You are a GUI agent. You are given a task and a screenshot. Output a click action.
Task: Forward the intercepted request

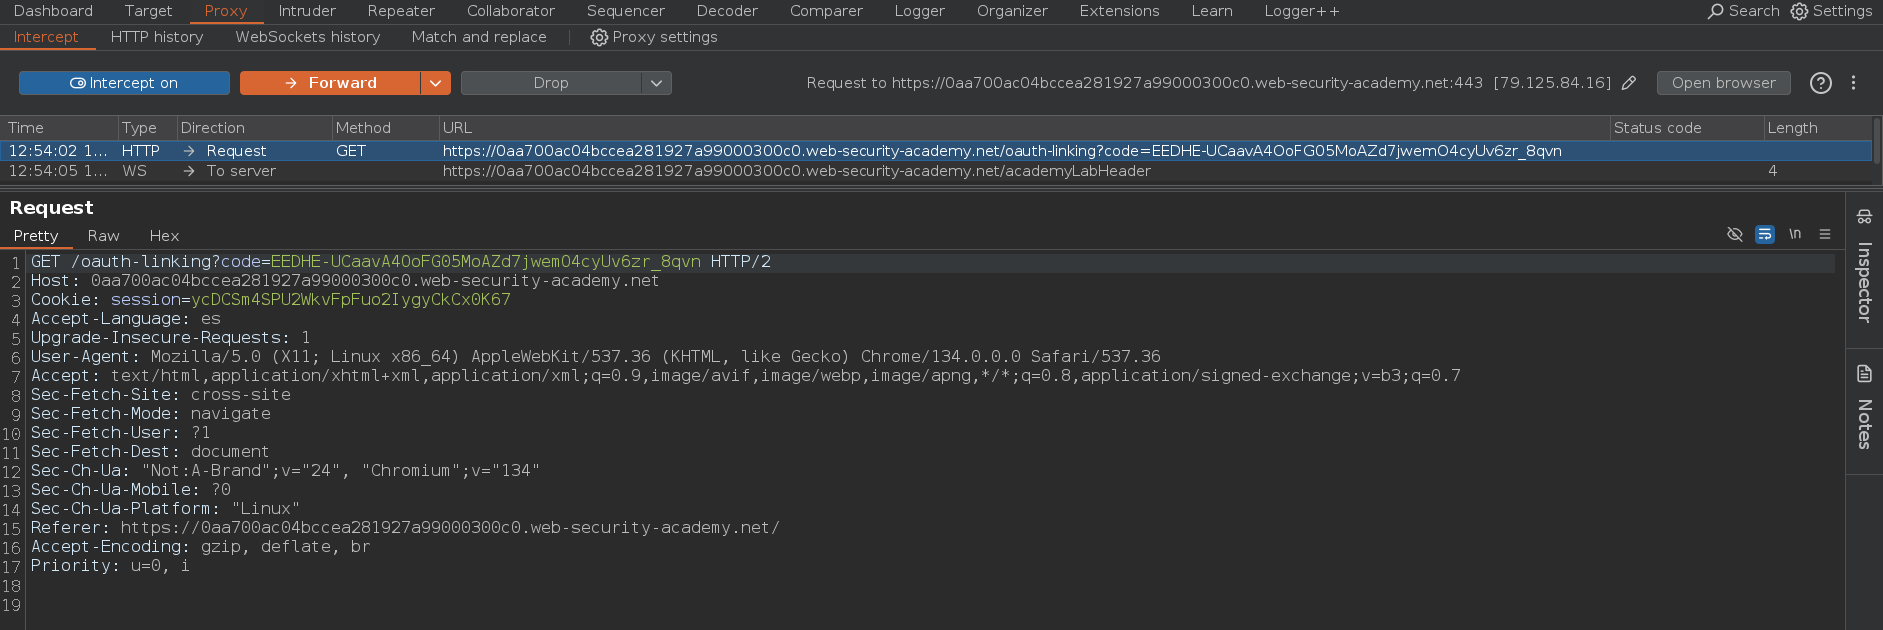coord(330,83)
